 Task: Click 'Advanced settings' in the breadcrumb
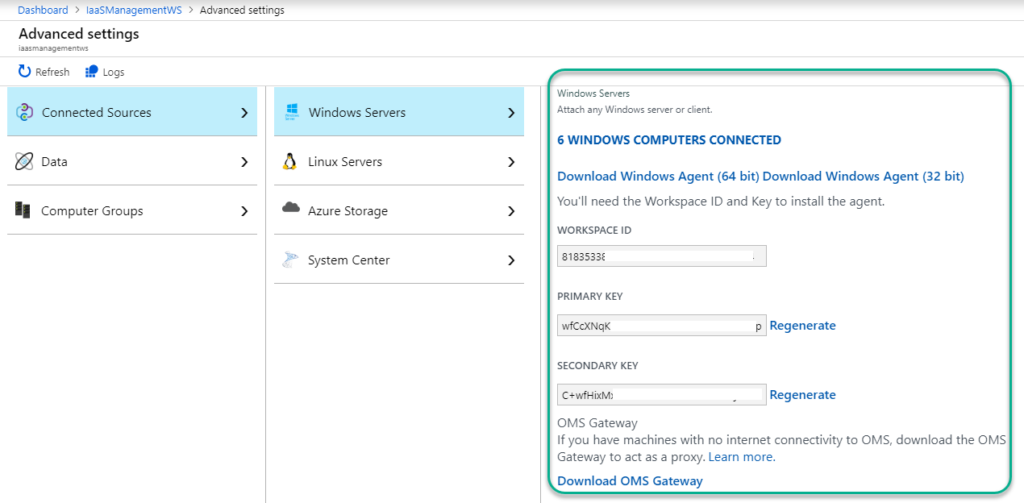click(242, 10)
